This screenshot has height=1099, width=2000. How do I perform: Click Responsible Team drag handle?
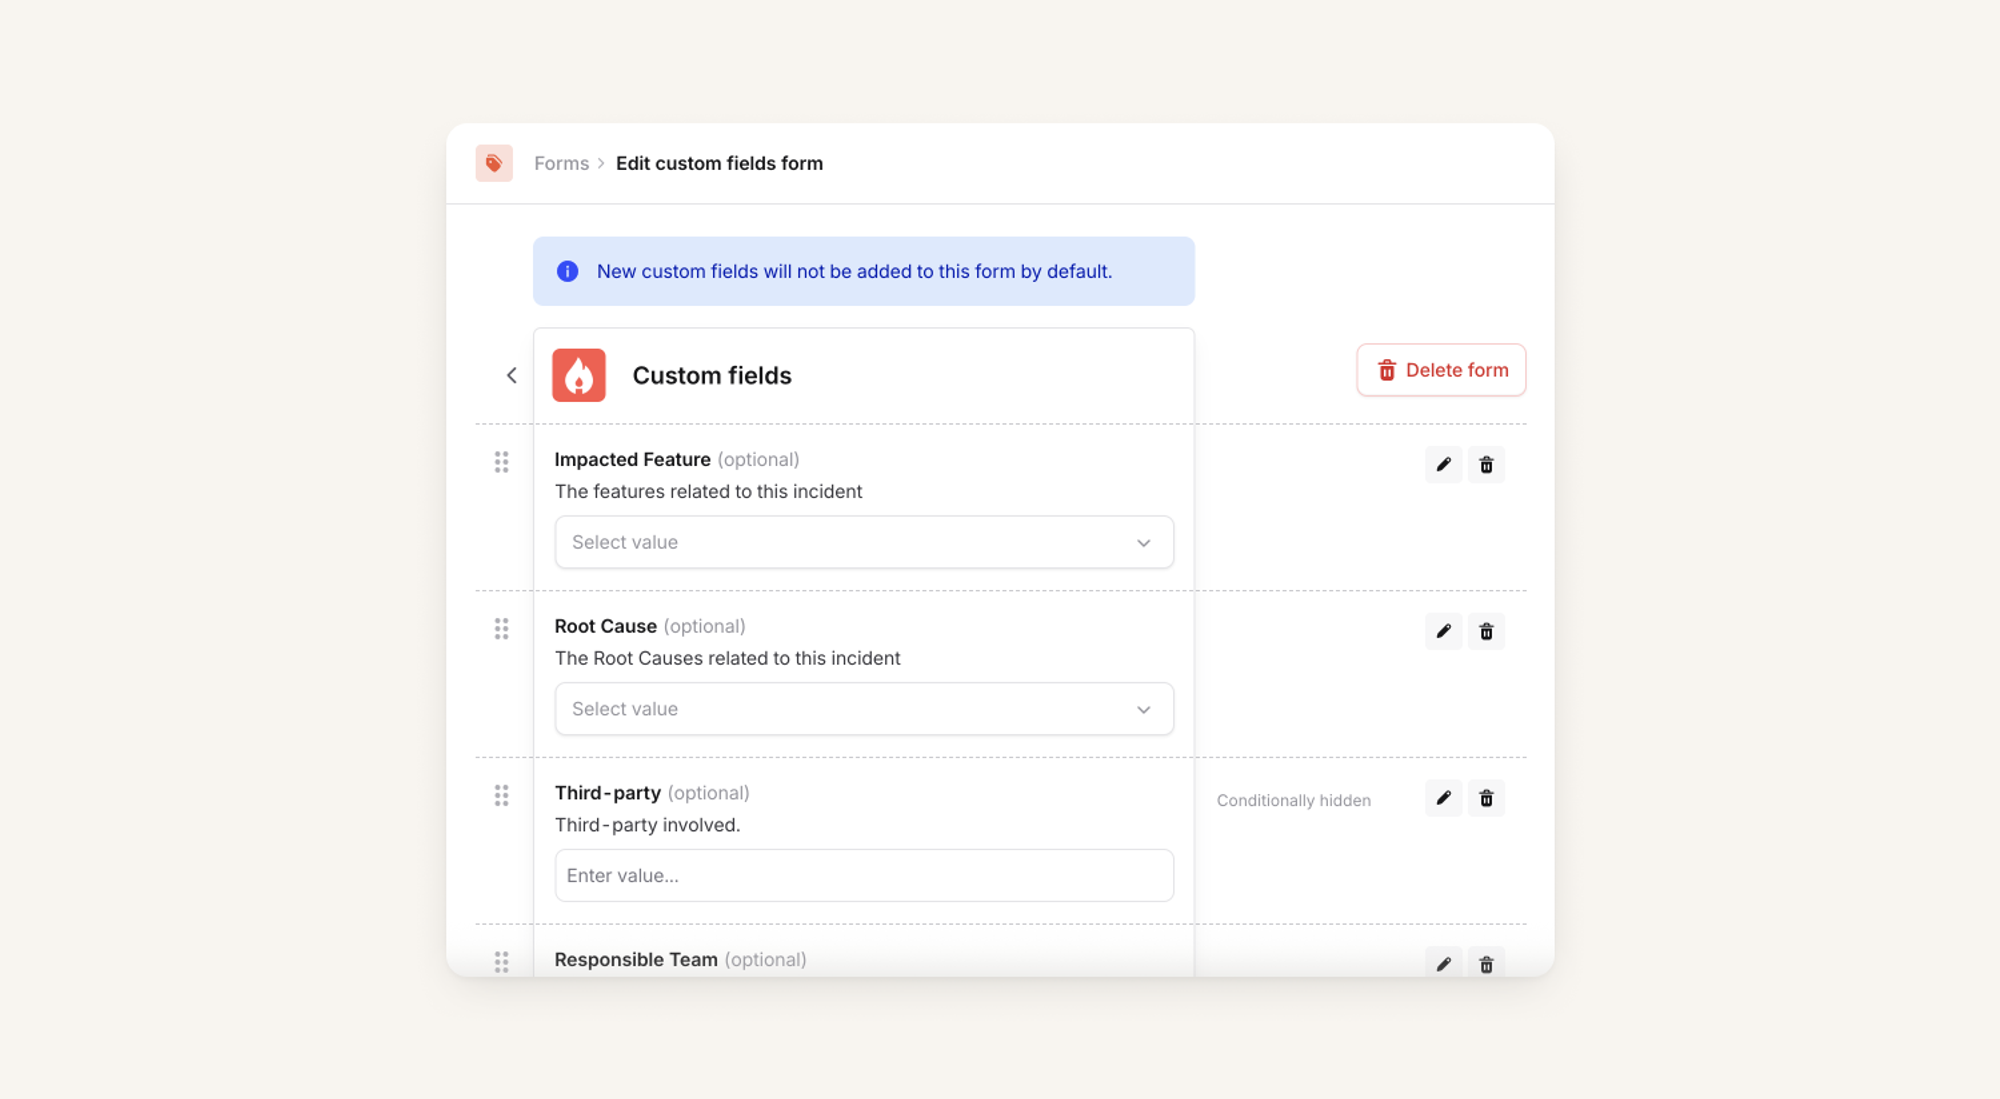tap(501, 961)
